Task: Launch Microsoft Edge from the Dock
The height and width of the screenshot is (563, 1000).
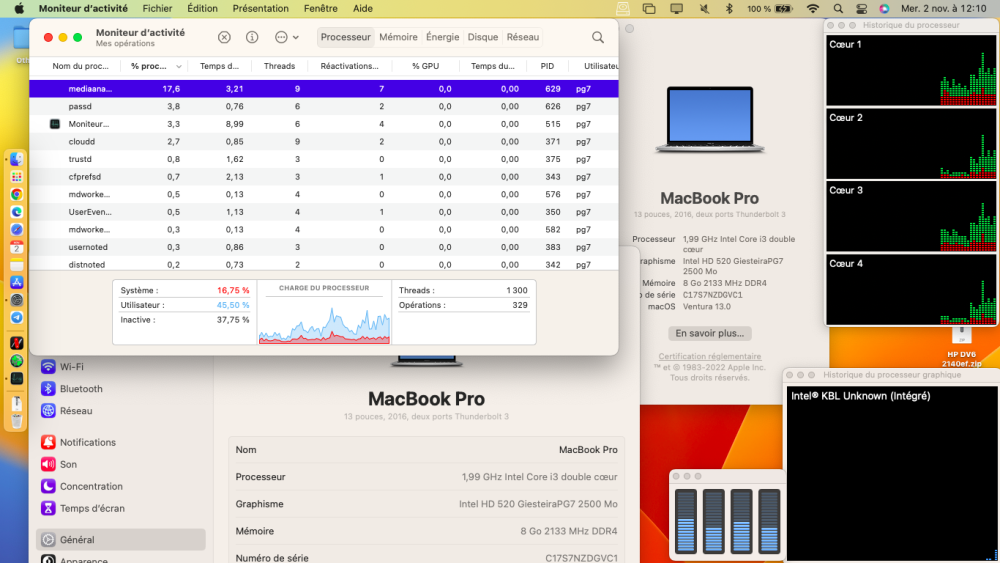Action: click(17, 212)
